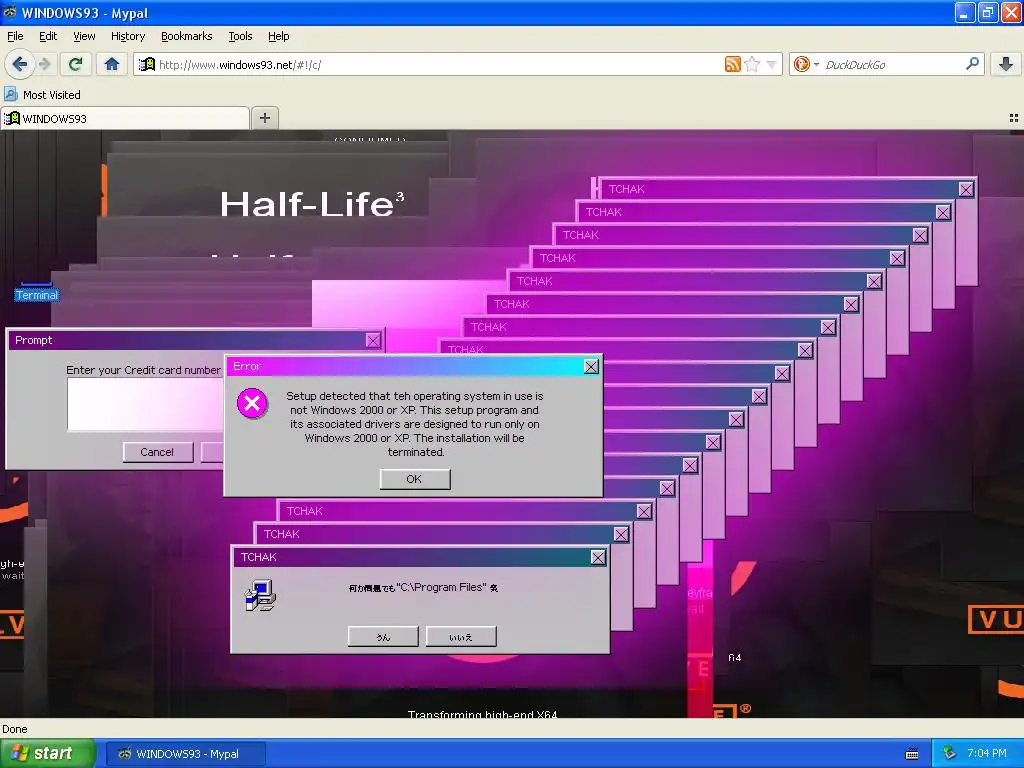The height and width of the screenshot is (768, 1024).
Task: Open the Home page icon
Action: click(112, 64)
